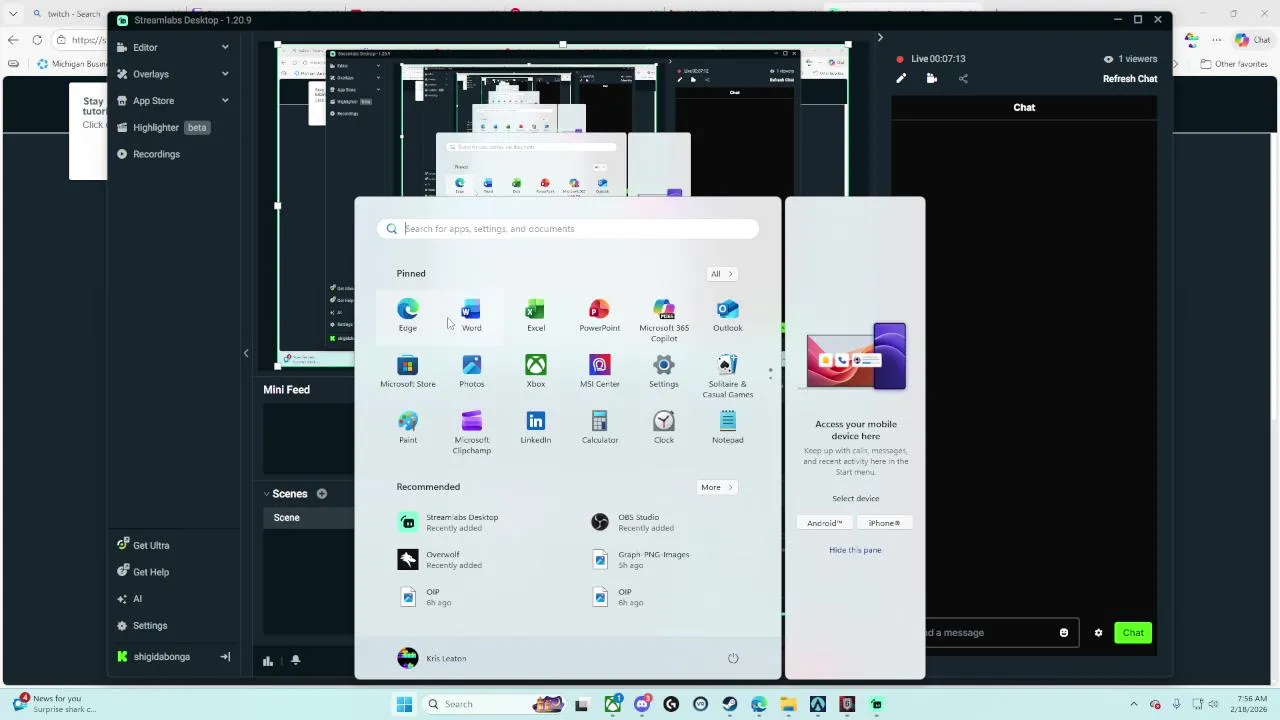Collapse the Scenes section chevron
Image resolution: width=1280 pixels, height=720 pixels.
pyautogui.click(x=267, y=493)
